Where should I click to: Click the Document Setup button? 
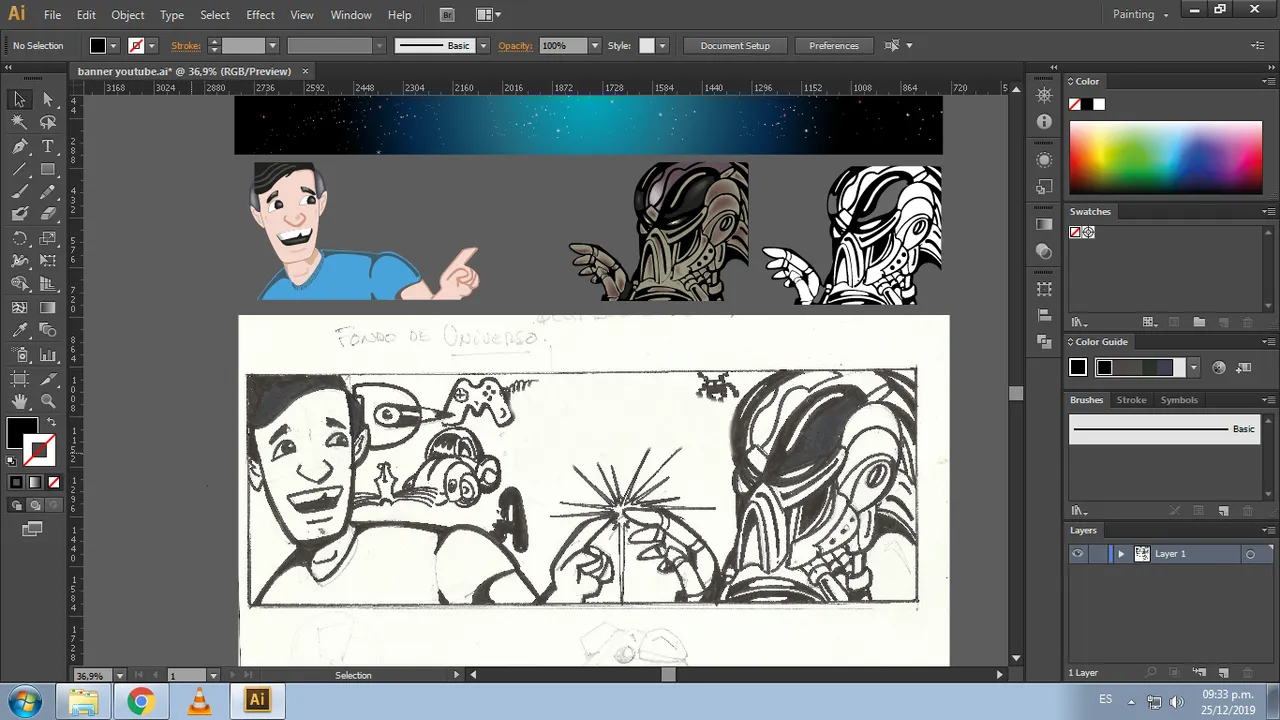[735, 46]
